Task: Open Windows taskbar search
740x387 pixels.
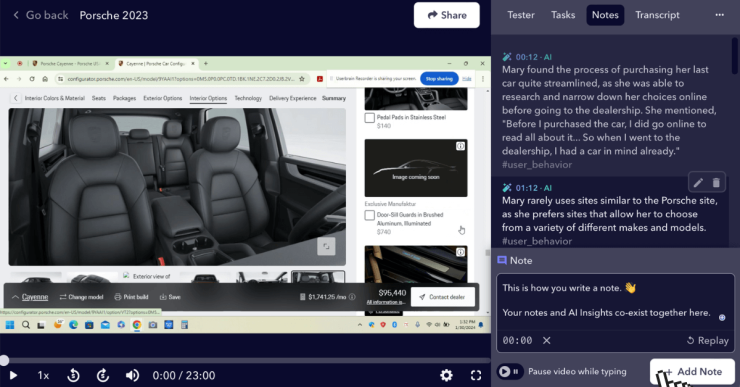Action: (x=26, y=325)
